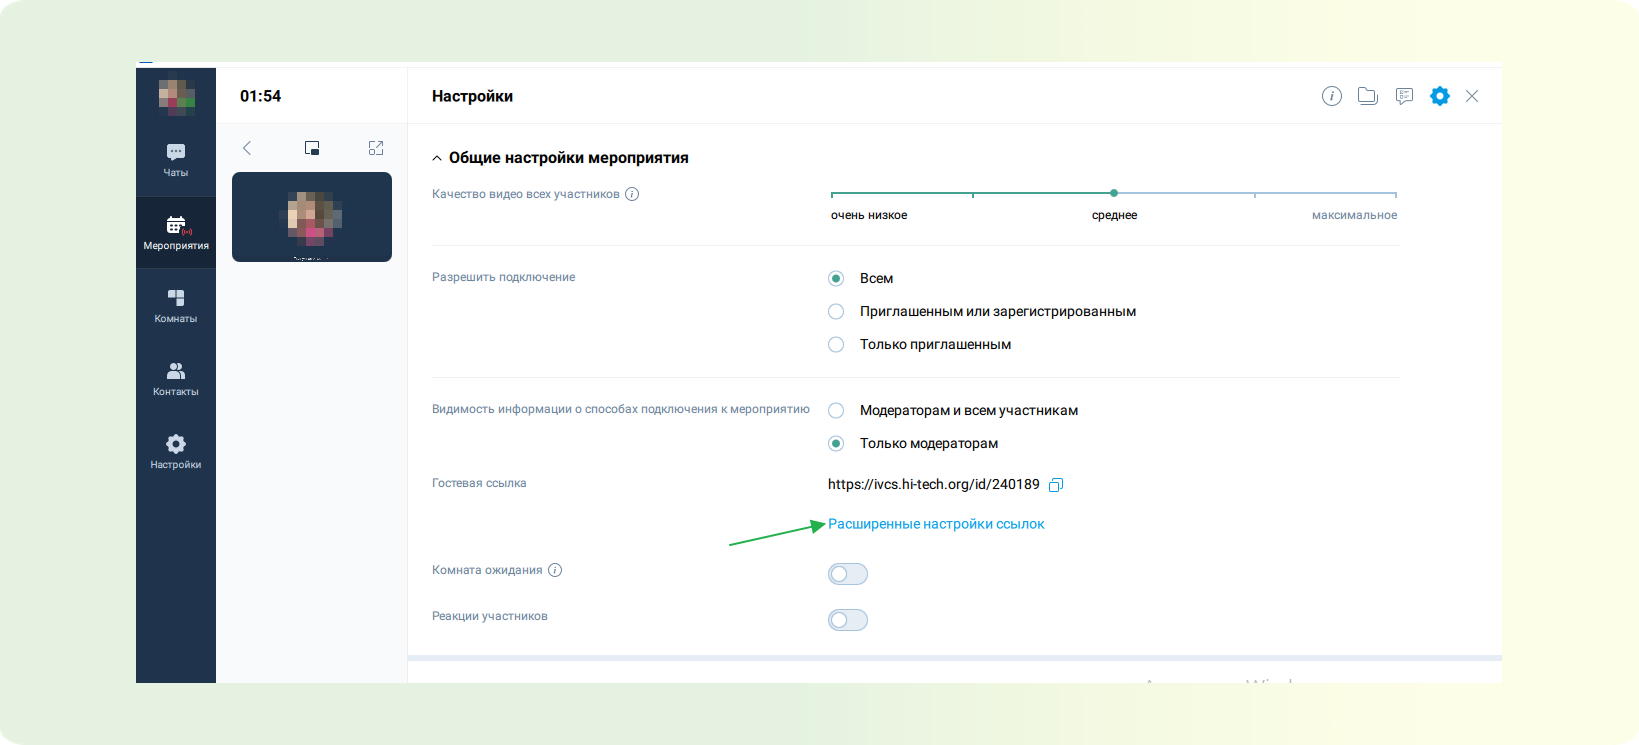
Task: Click the participant video thumbnail
Action: [x=312, y=217]
